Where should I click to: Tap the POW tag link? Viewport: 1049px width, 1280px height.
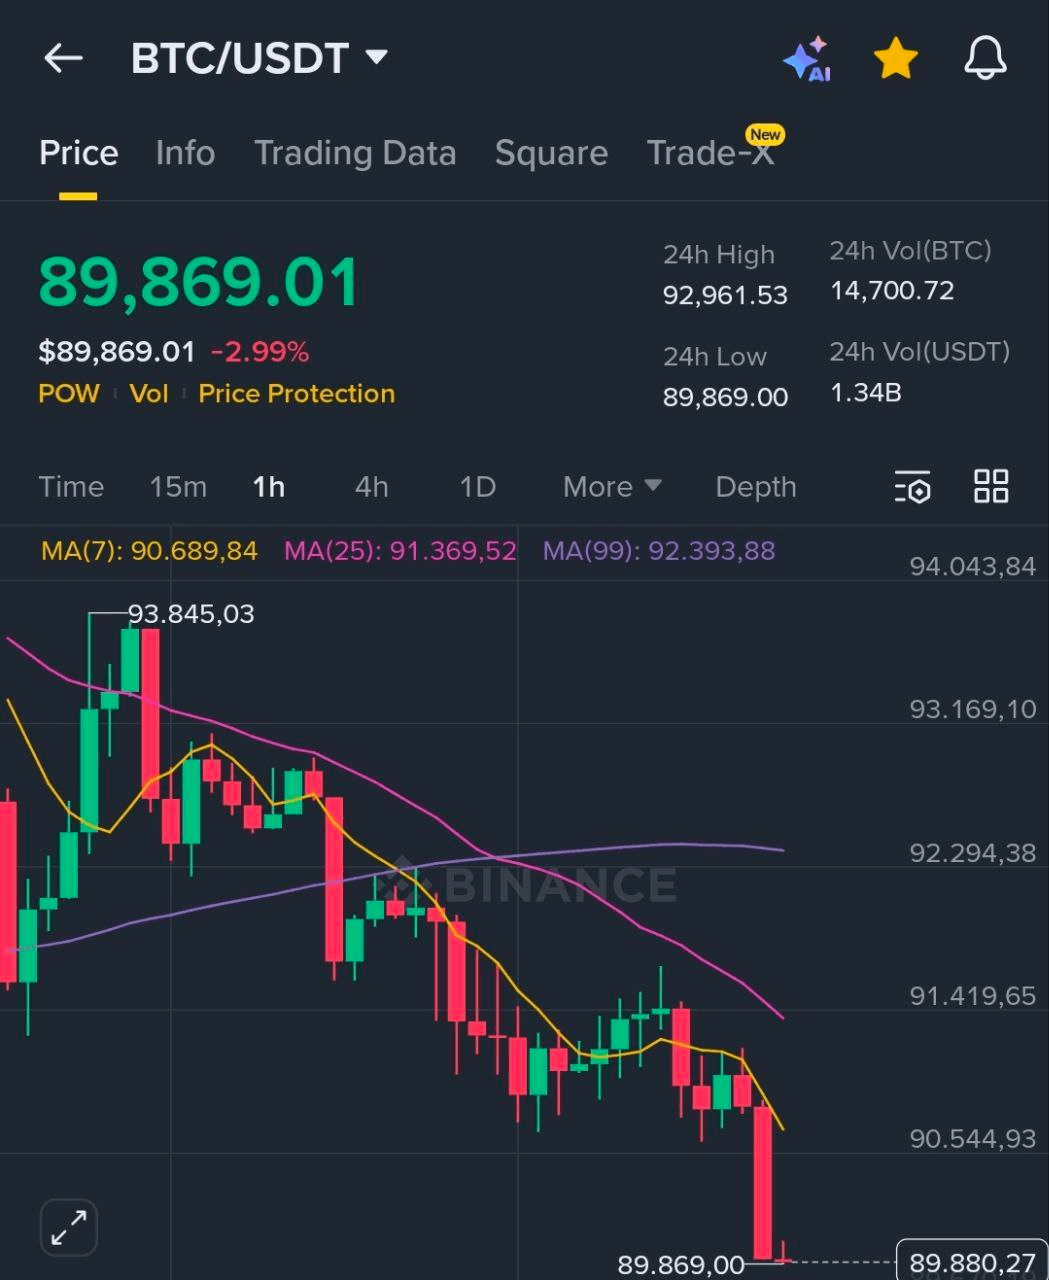click(69, 394)
